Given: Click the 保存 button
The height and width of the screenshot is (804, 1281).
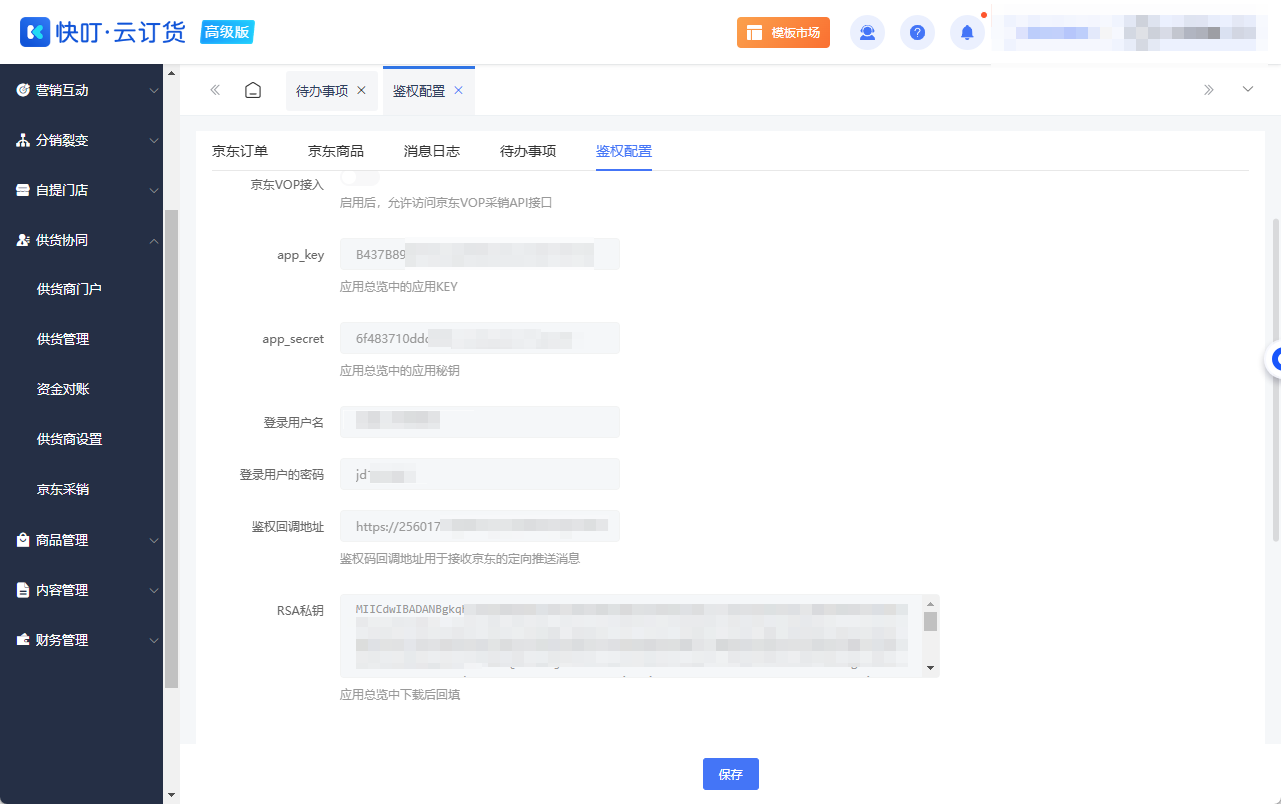Looking at the screenshot, I should click(x=731, y=774).
